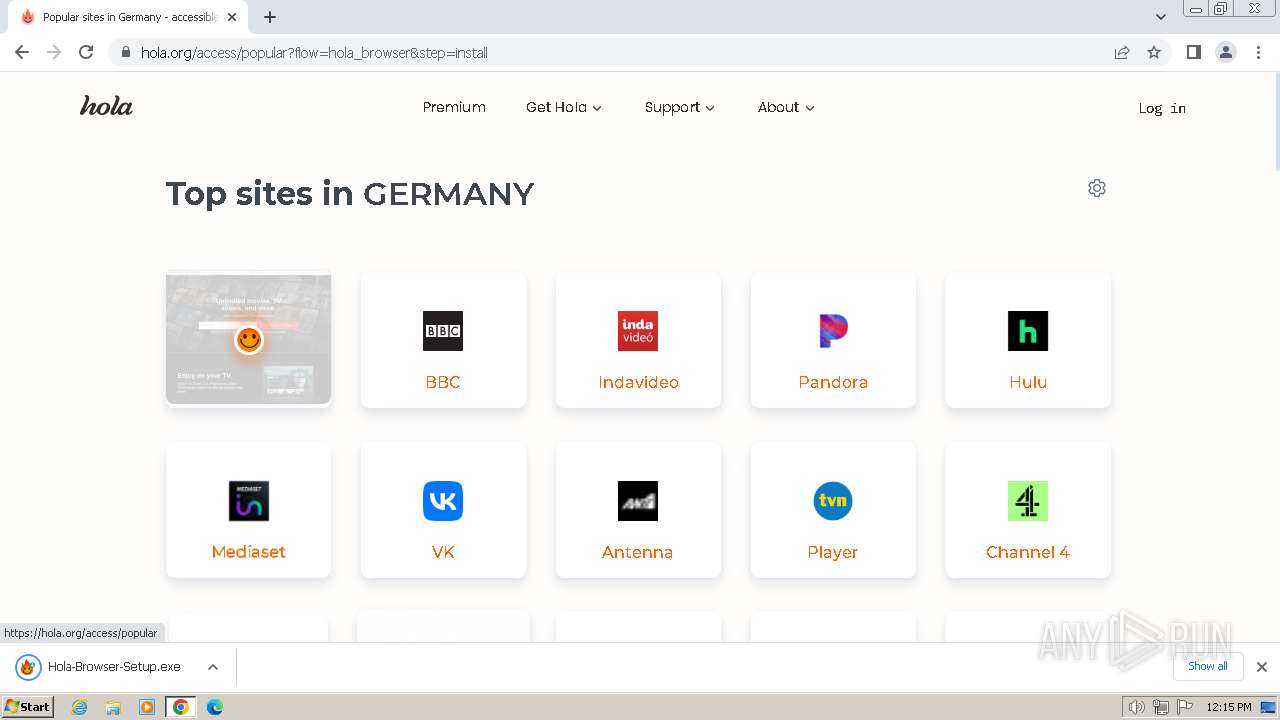Viewport: 1280px width, 720px height.
Task: Open the tvn Player logo tile
Action: [x=833, y=501]
